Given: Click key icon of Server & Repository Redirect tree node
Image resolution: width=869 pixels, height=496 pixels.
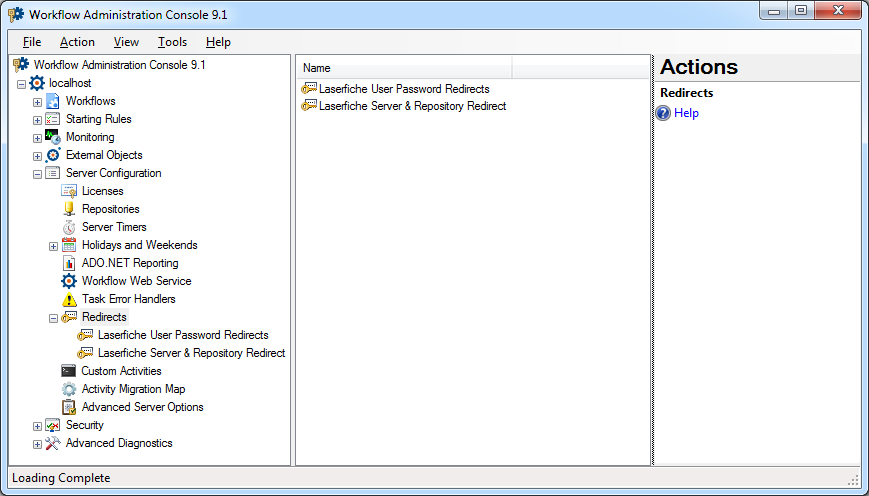Looking at the screenshot, I should [x=85, y=353].
